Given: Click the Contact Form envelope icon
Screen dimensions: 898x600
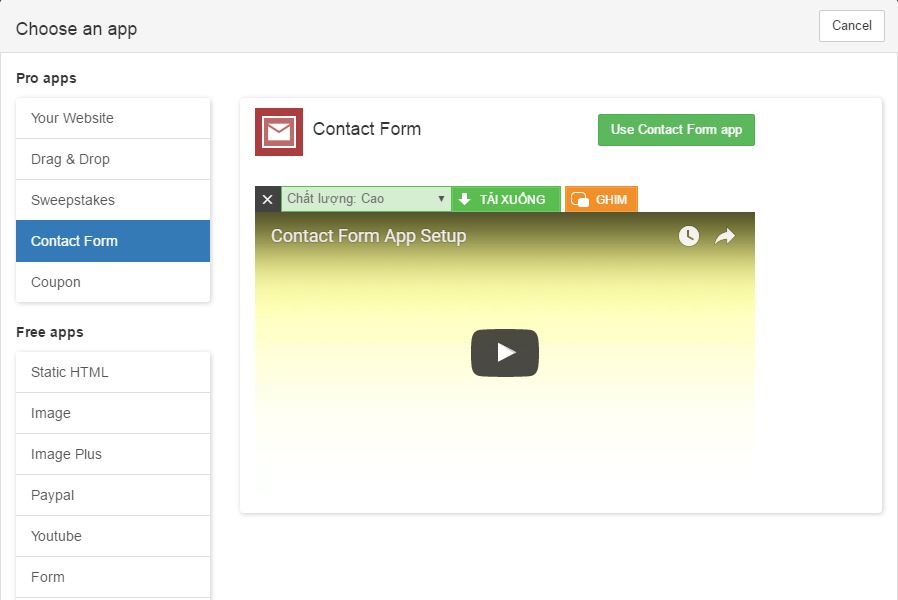Looking at the screenshot, I should click(278, 132).
